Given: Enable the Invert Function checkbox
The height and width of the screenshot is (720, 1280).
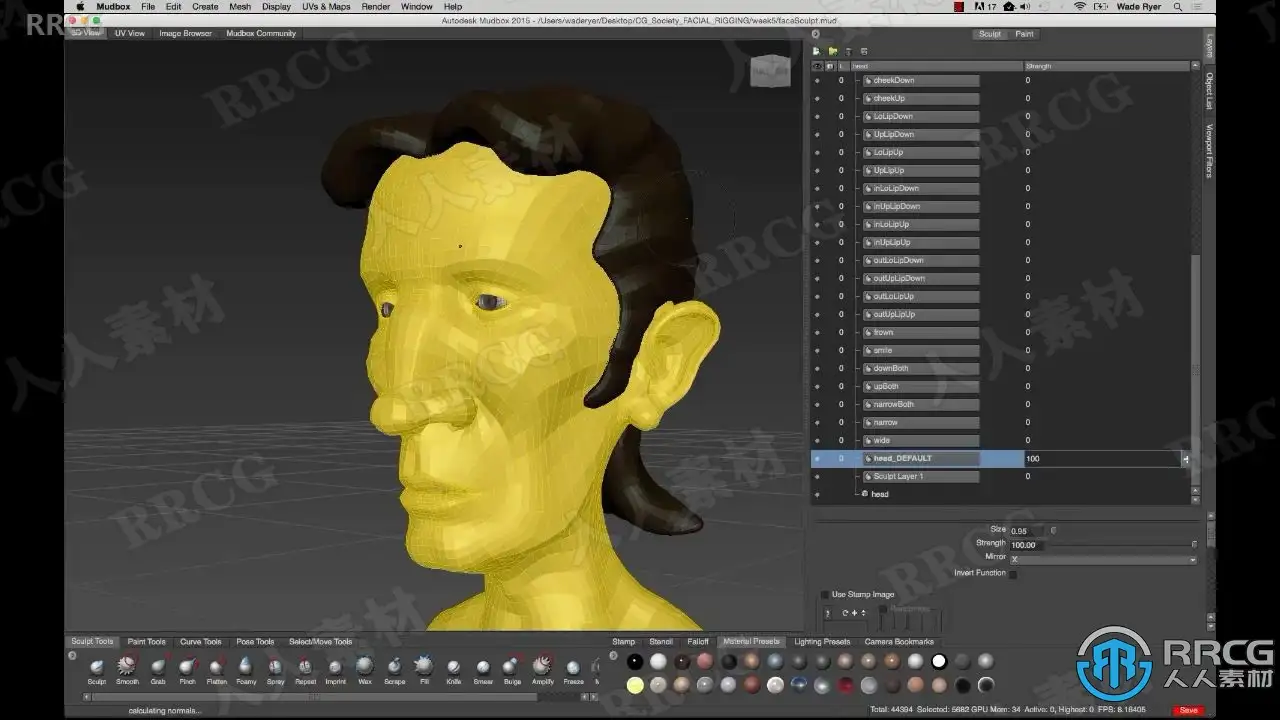Looking at the screenshot, I should 1013,574.
